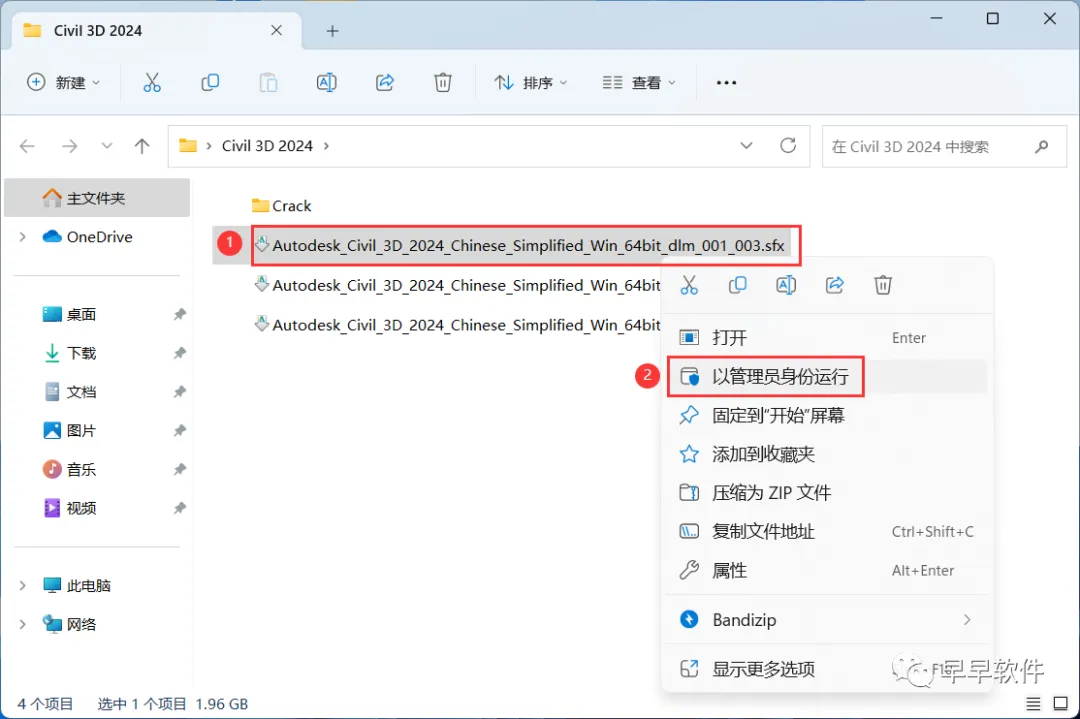Screen dimensions: 1080x719
Task: Click the Copy icon in the context menu
Action: [x=738, y=284]
